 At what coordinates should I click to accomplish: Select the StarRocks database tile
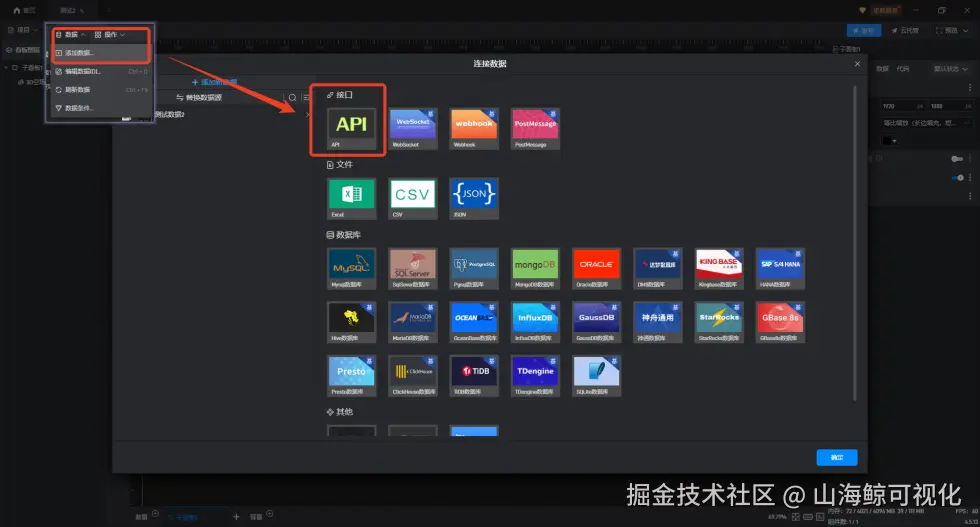tap(719, 323)
